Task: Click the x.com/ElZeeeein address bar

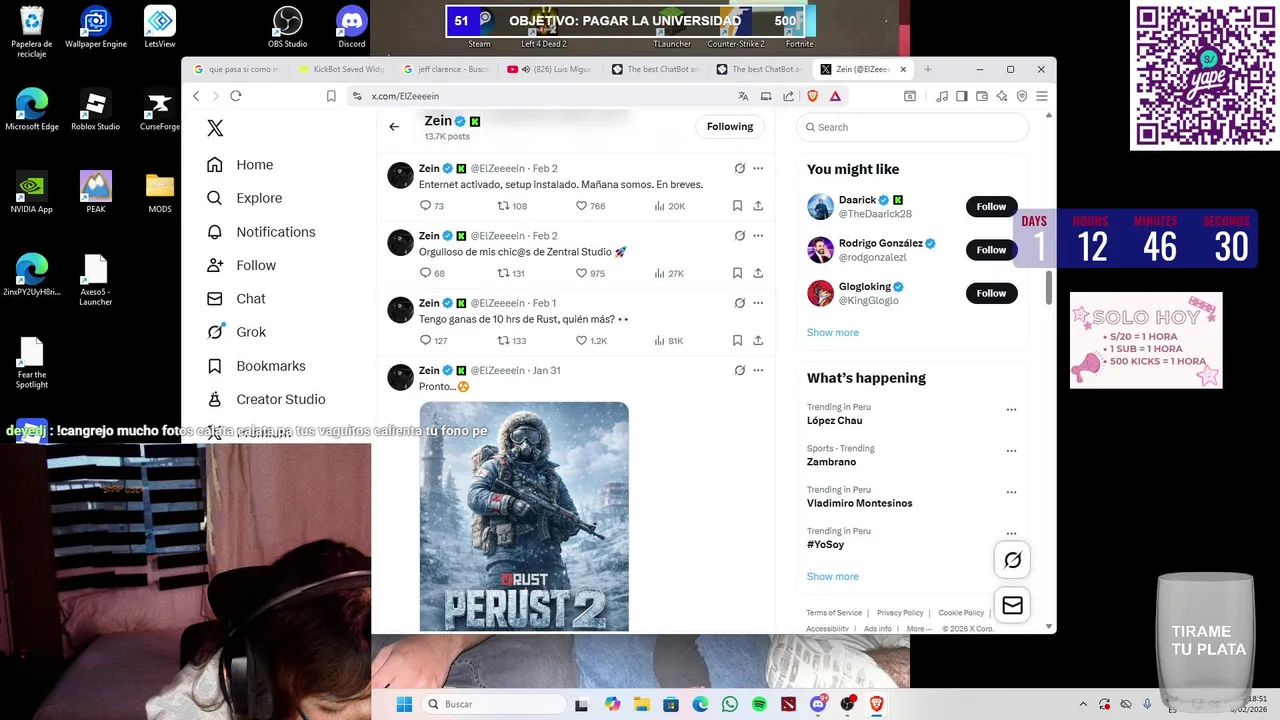Action: point(540,96)
